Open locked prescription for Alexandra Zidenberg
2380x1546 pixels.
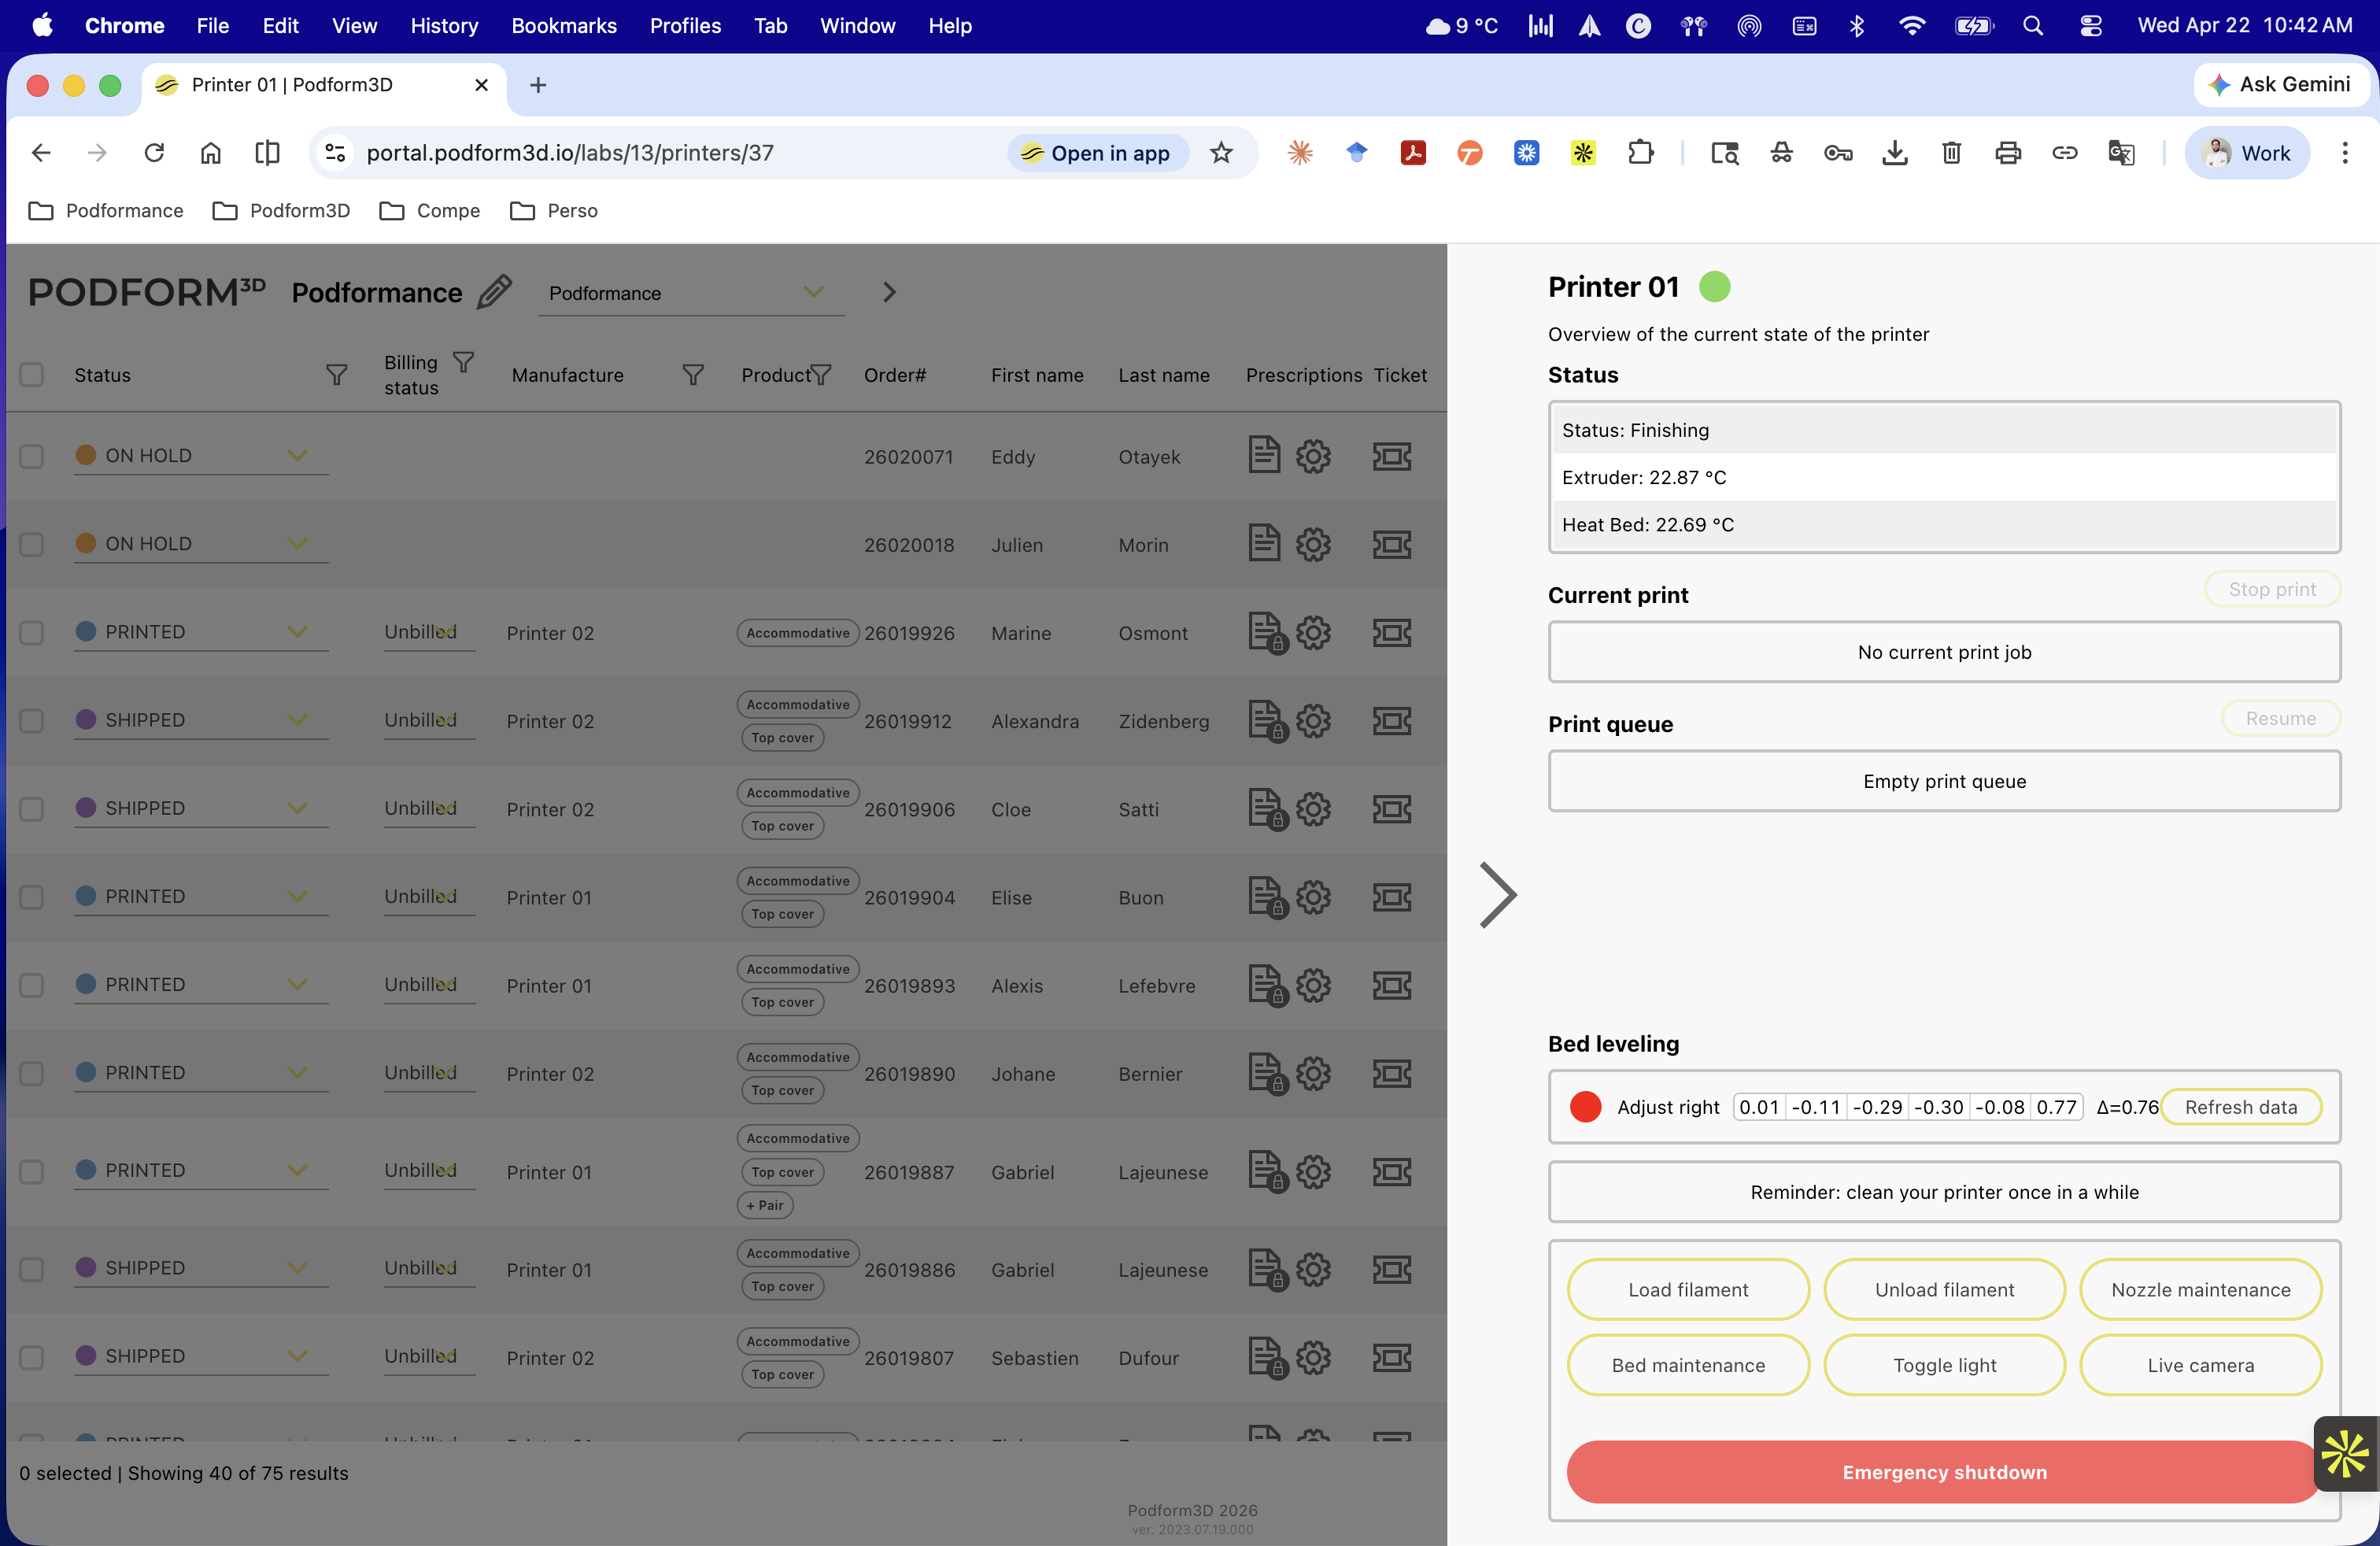(1266, 720)
